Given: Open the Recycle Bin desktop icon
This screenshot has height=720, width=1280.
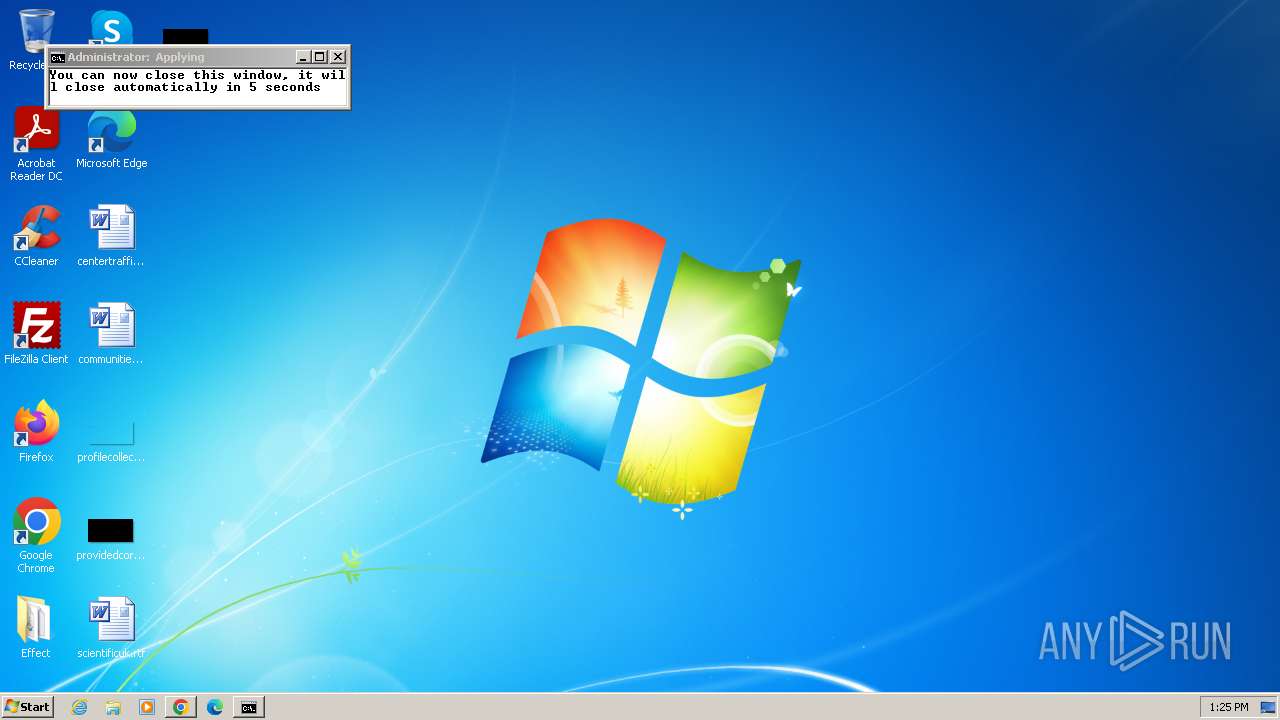Looking at the screenshot, I should [x=36, y=30].
